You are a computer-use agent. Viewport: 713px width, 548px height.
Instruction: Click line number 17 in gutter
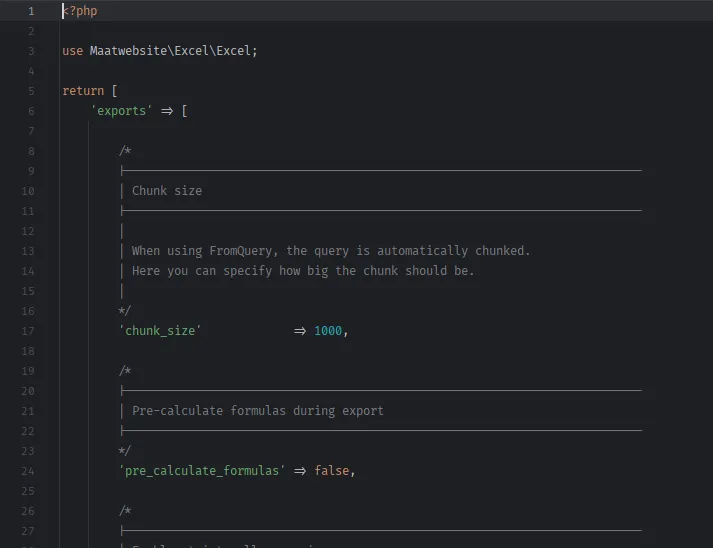(x=28, y=331)
